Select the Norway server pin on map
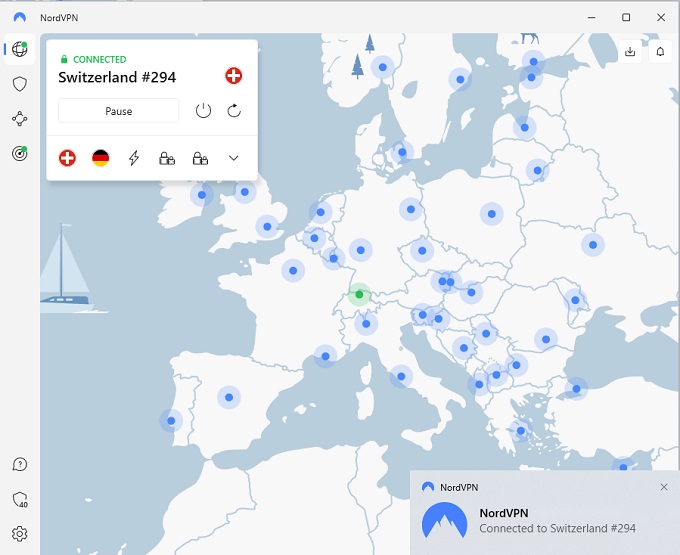The width and height of the screenshot is (680, 555). coord(382,67)
